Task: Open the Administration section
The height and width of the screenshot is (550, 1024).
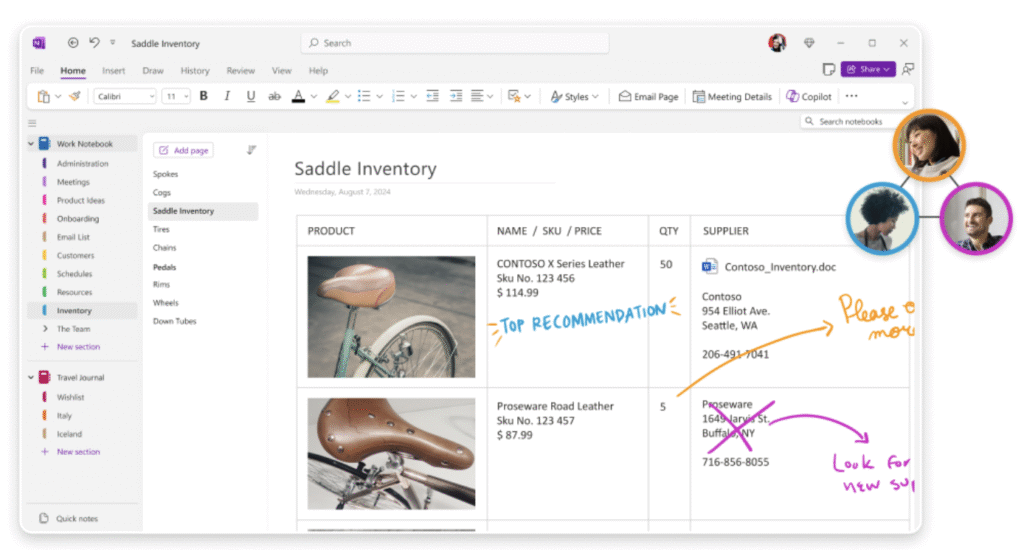Action: pos(82,163)
